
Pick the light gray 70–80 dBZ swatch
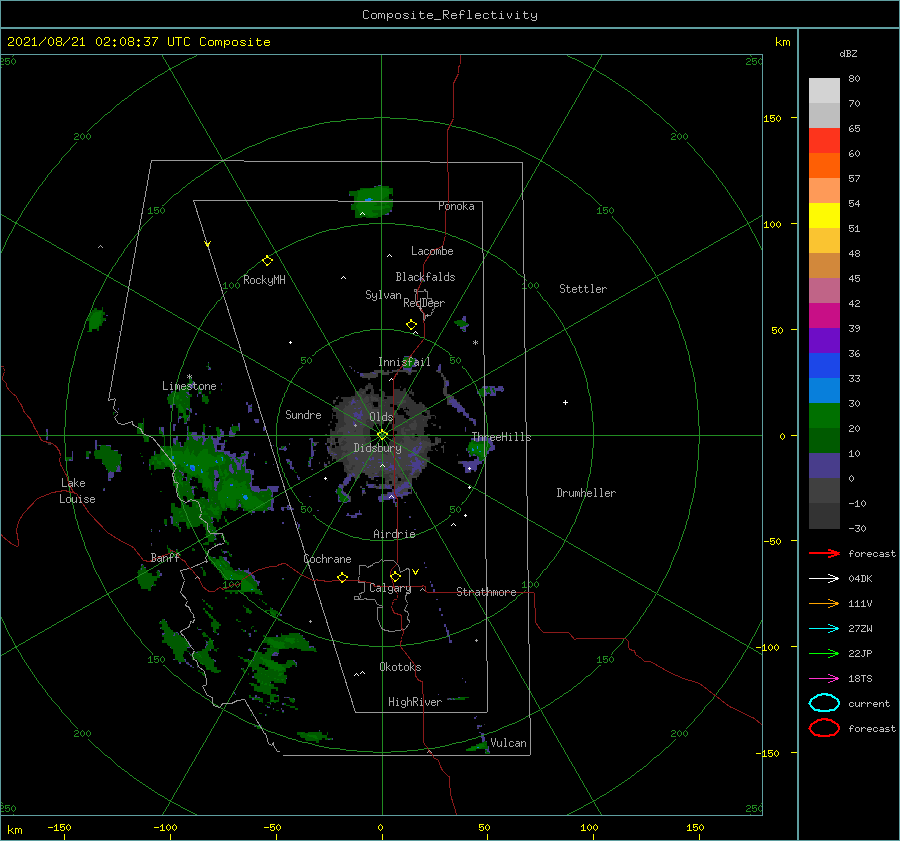pos(824,91)
